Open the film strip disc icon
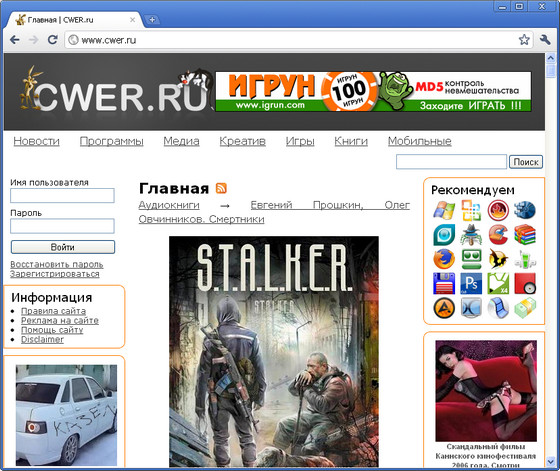The width and height of the screenshot is (560, 471). 498,308
